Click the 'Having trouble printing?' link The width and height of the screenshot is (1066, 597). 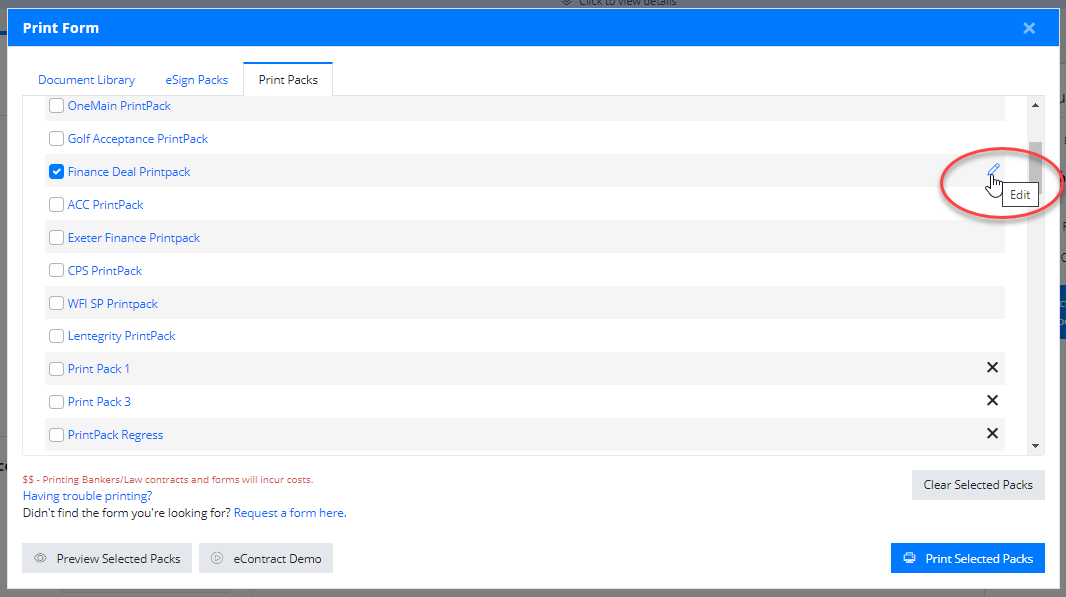click(x=87, y=496)
